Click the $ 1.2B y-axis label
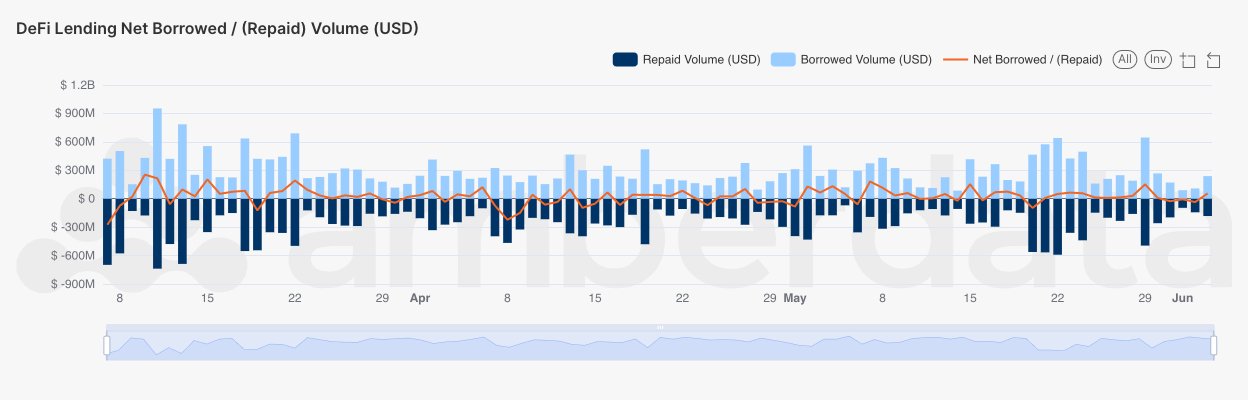 pyautogui.click(x=77, y=86)
